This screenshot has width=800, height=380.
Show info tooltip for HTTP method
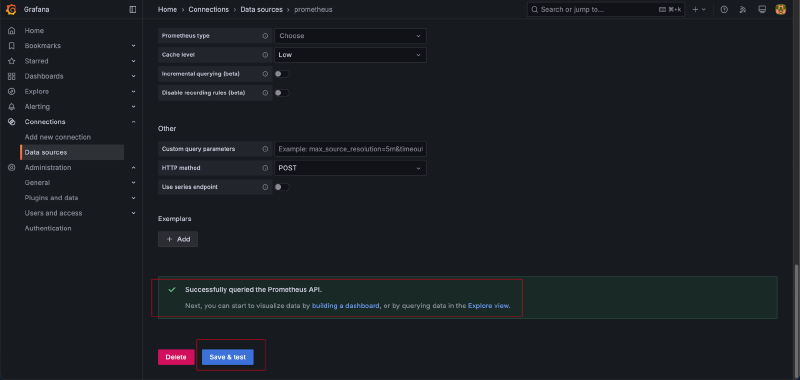coord(265,168)
